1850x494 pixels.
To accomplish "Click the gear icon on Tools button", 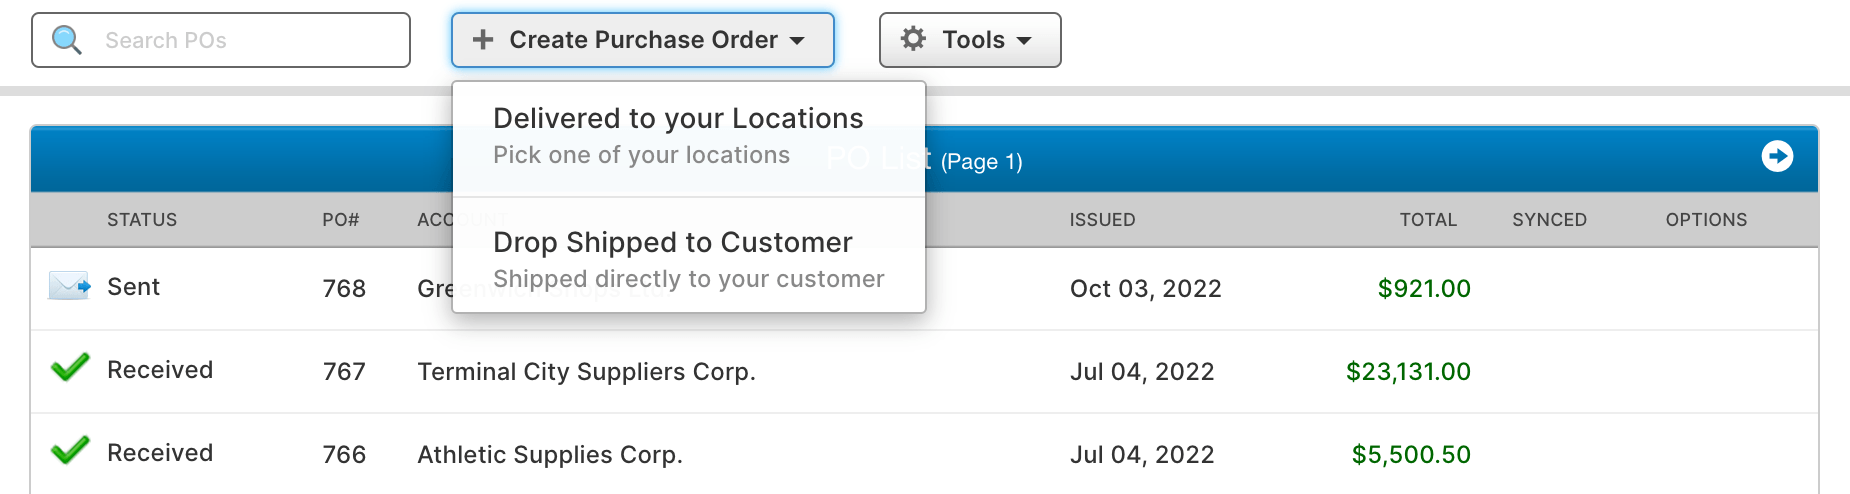I will (913, 39).
